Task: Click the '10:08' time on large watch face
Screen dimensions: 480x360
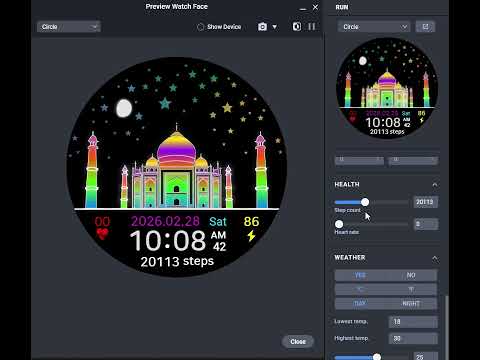Action: [x=168, y=241]
